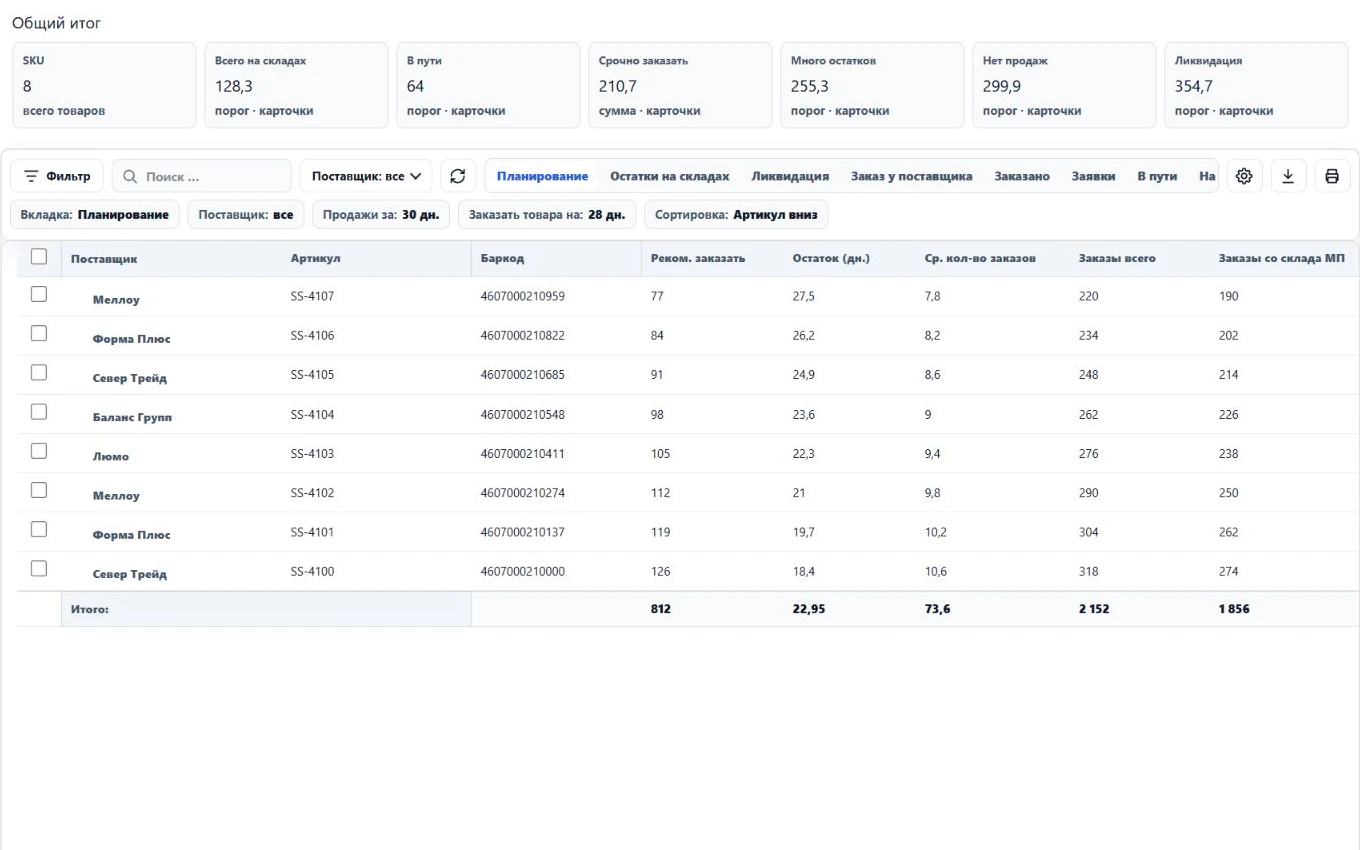Image resolution: width=1360 pixels, height=850 pixels.
Task: Click the Ликвидация summary card
Action: point(1256,85)
